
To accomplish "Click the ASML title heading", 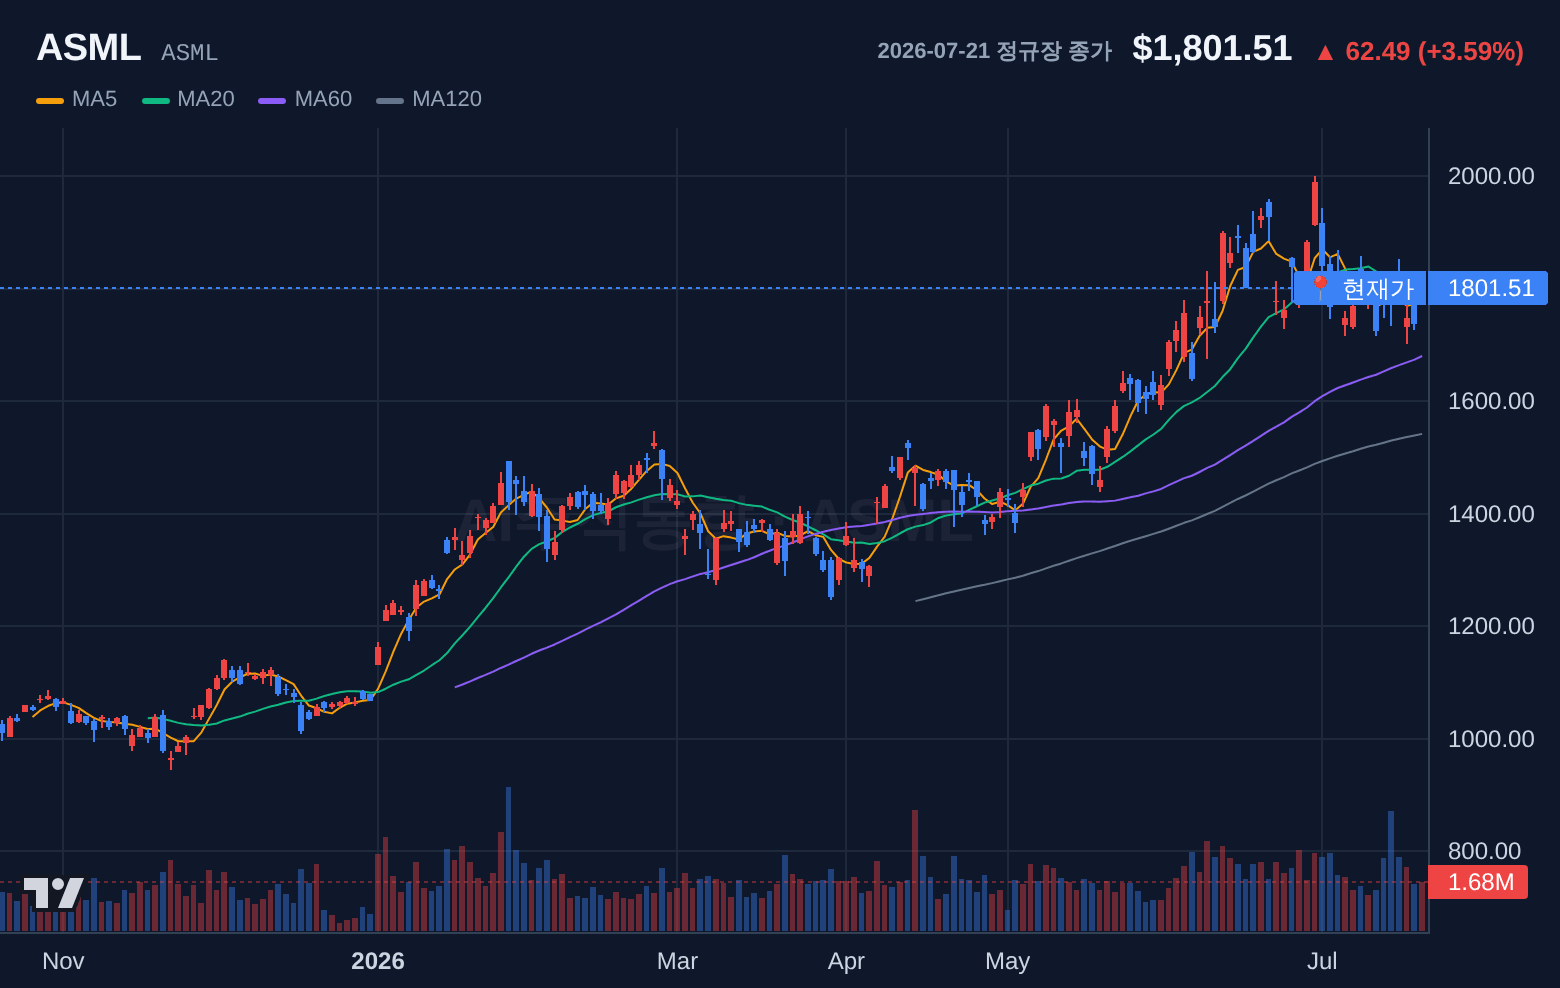I will point(89,48).
